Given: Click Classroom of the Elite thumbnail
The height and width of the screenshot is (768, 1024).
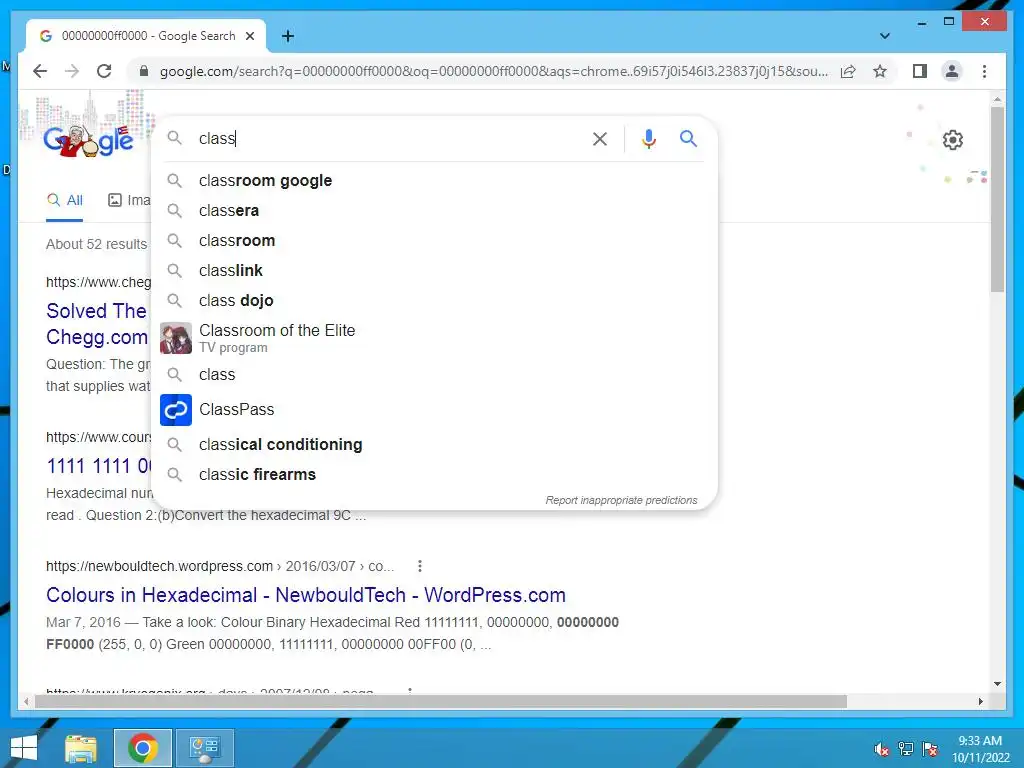Looking at the screenshot, I should pos(176,338).
